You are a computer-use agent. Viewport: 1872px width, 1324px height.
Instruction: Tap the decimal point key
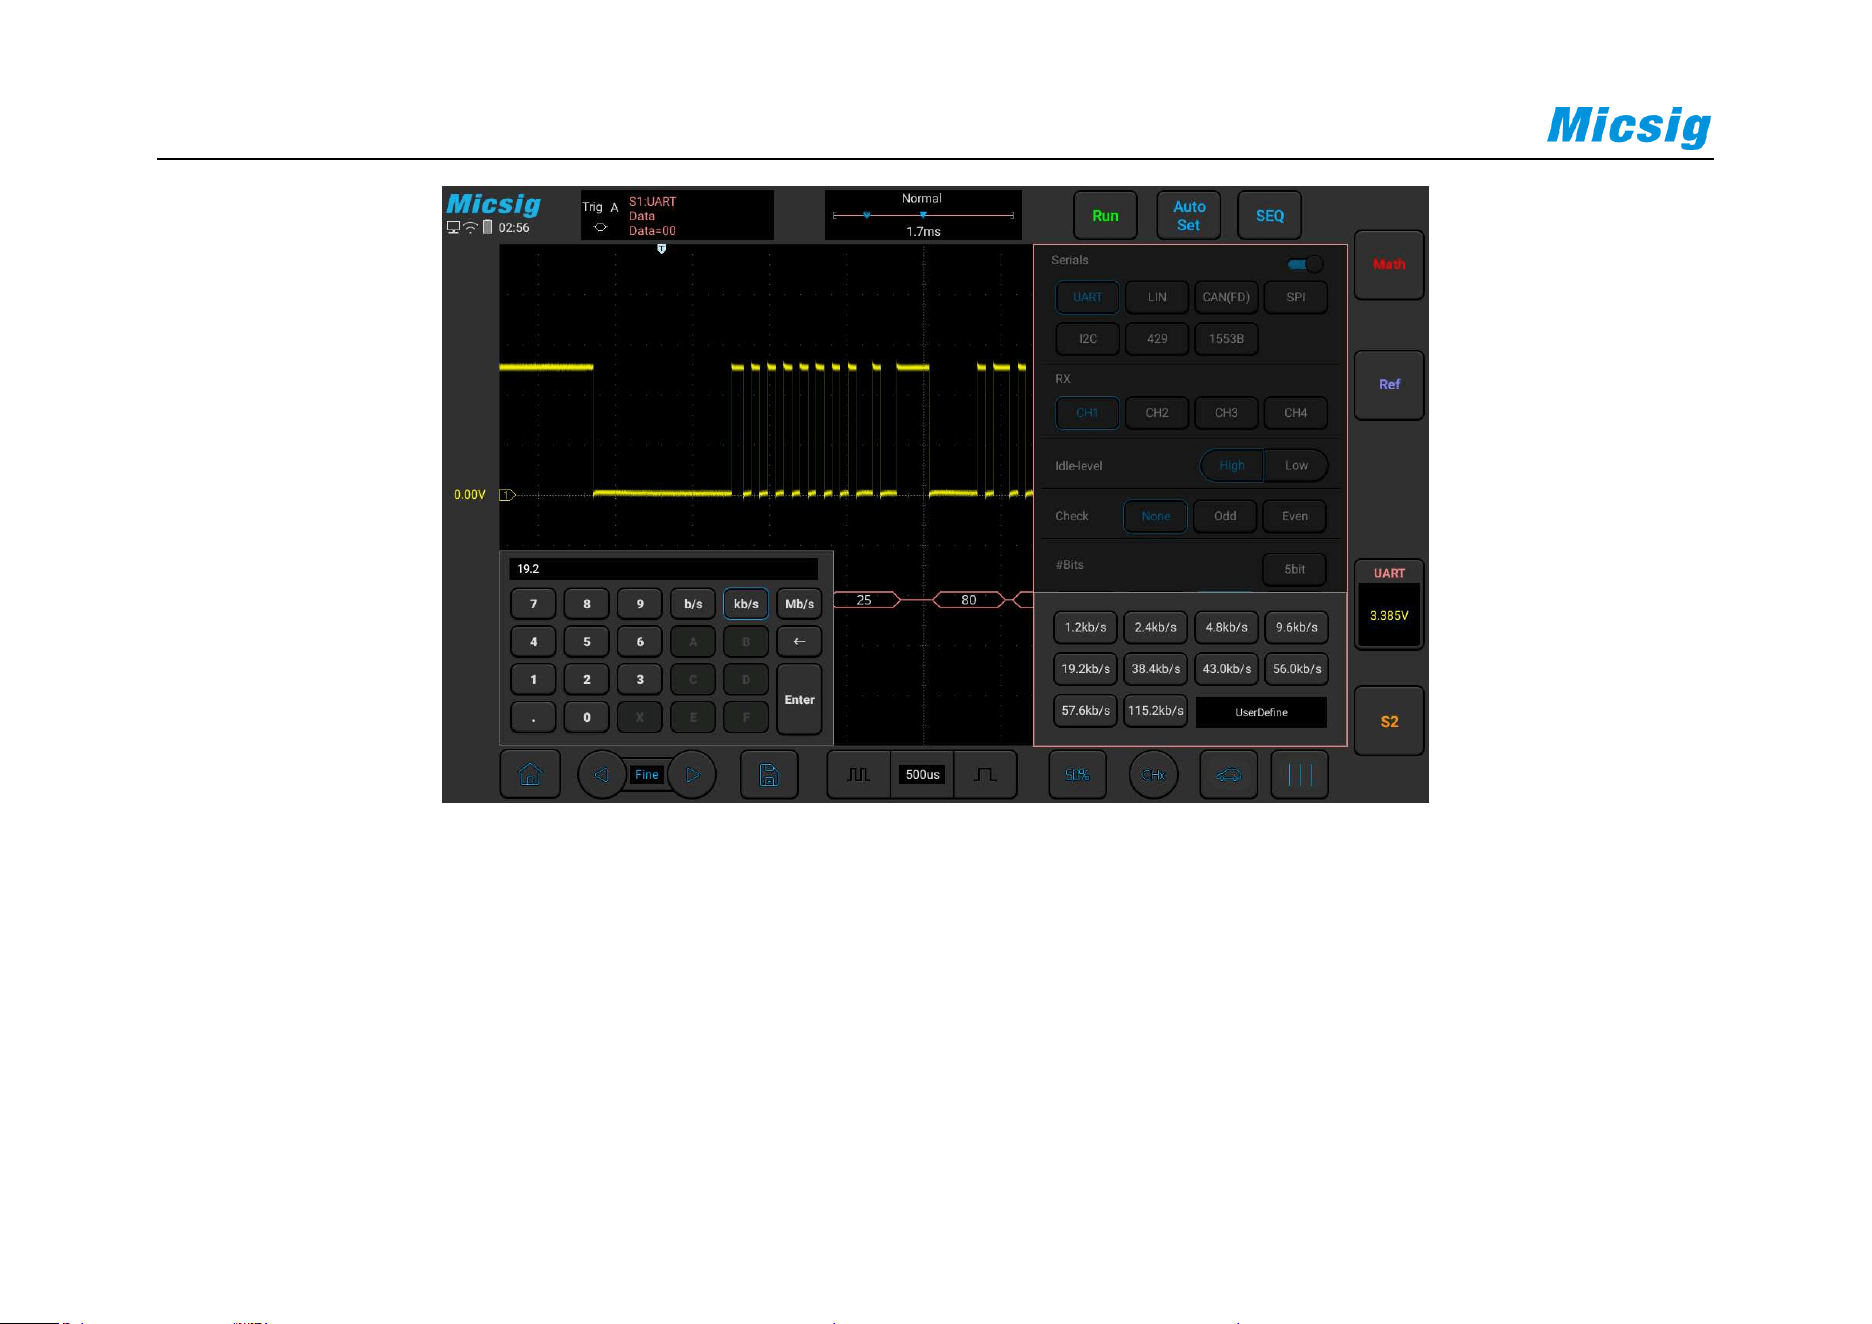click(533, 718)
